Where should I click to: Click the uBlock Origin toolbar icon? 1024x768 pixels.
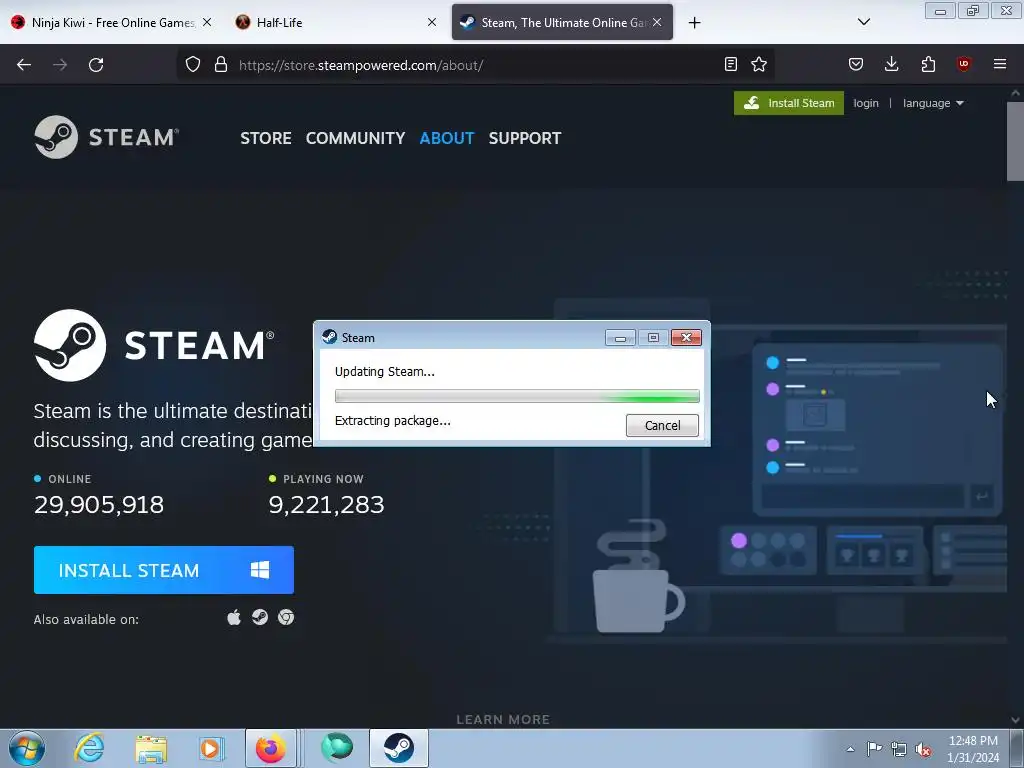click(x=963, y=64)
